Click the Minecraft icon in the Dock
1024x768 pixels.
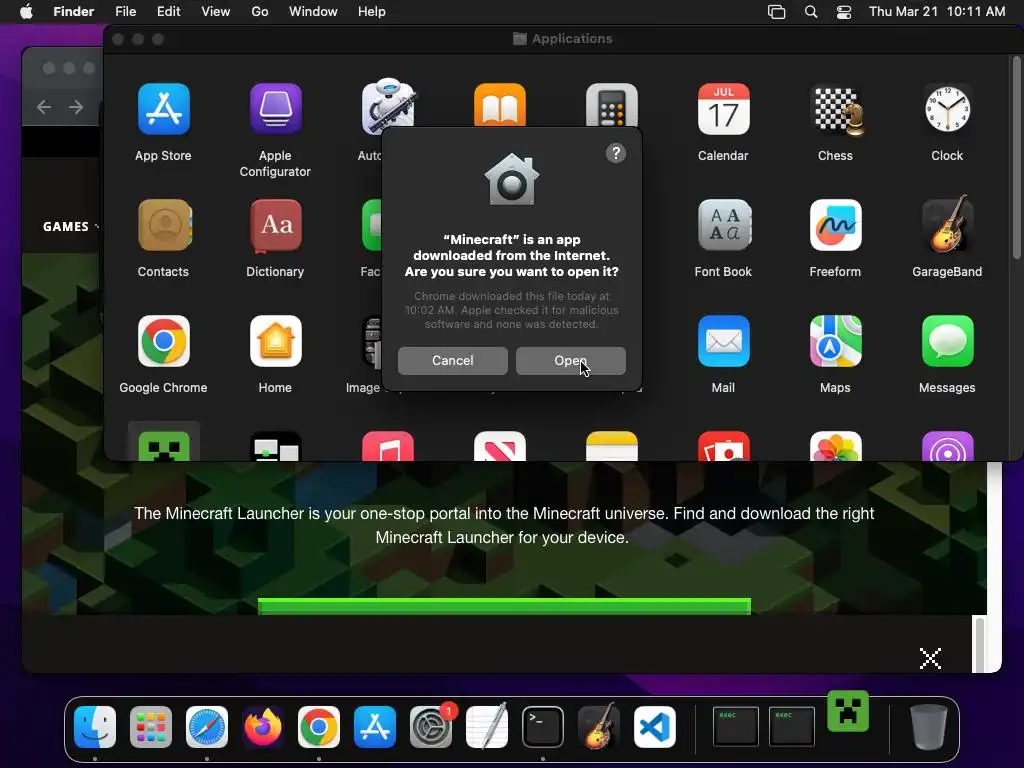tap(848, 711)
